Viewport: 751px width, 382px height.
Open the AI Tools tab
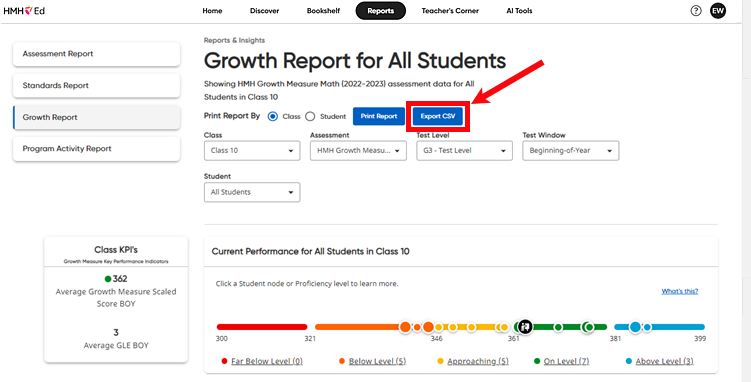[519, 11]
